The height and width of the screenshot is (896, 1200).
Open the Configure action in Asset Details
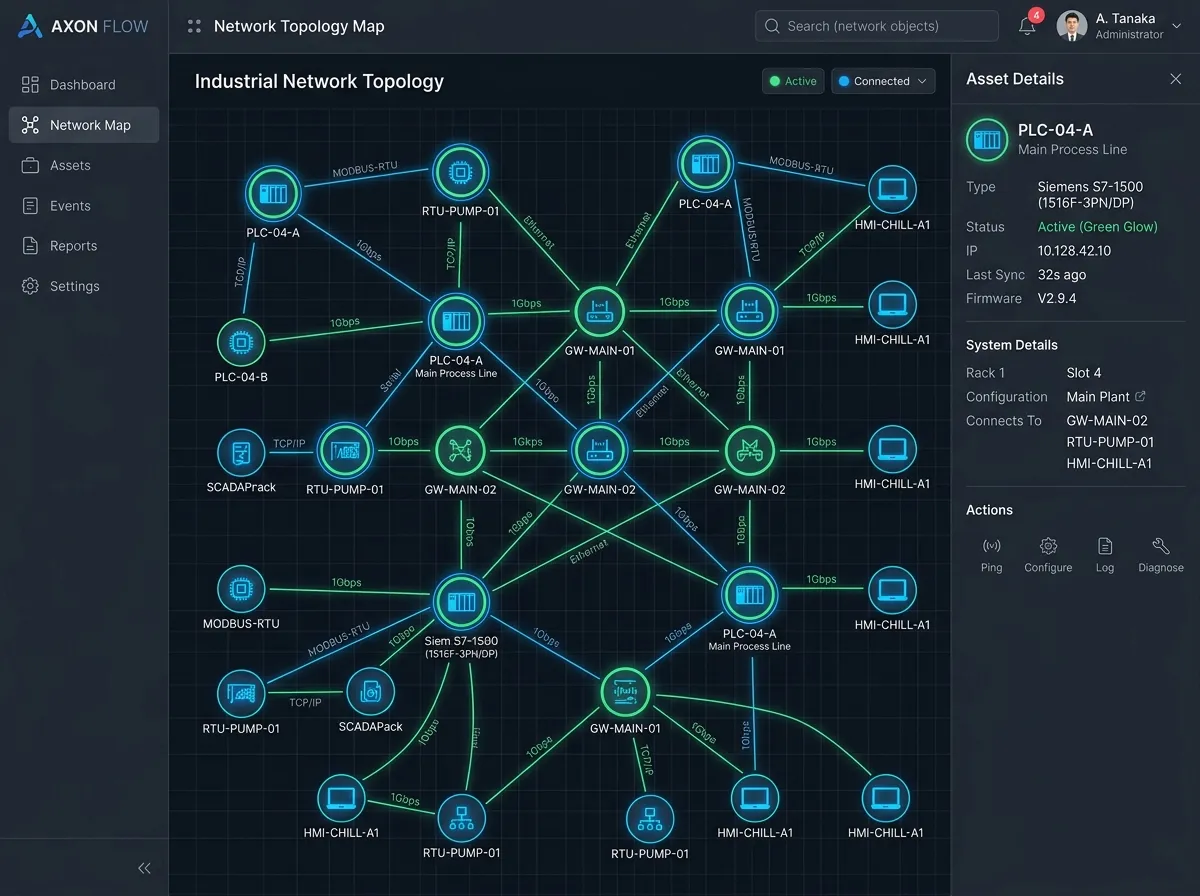pos(1048,555)
